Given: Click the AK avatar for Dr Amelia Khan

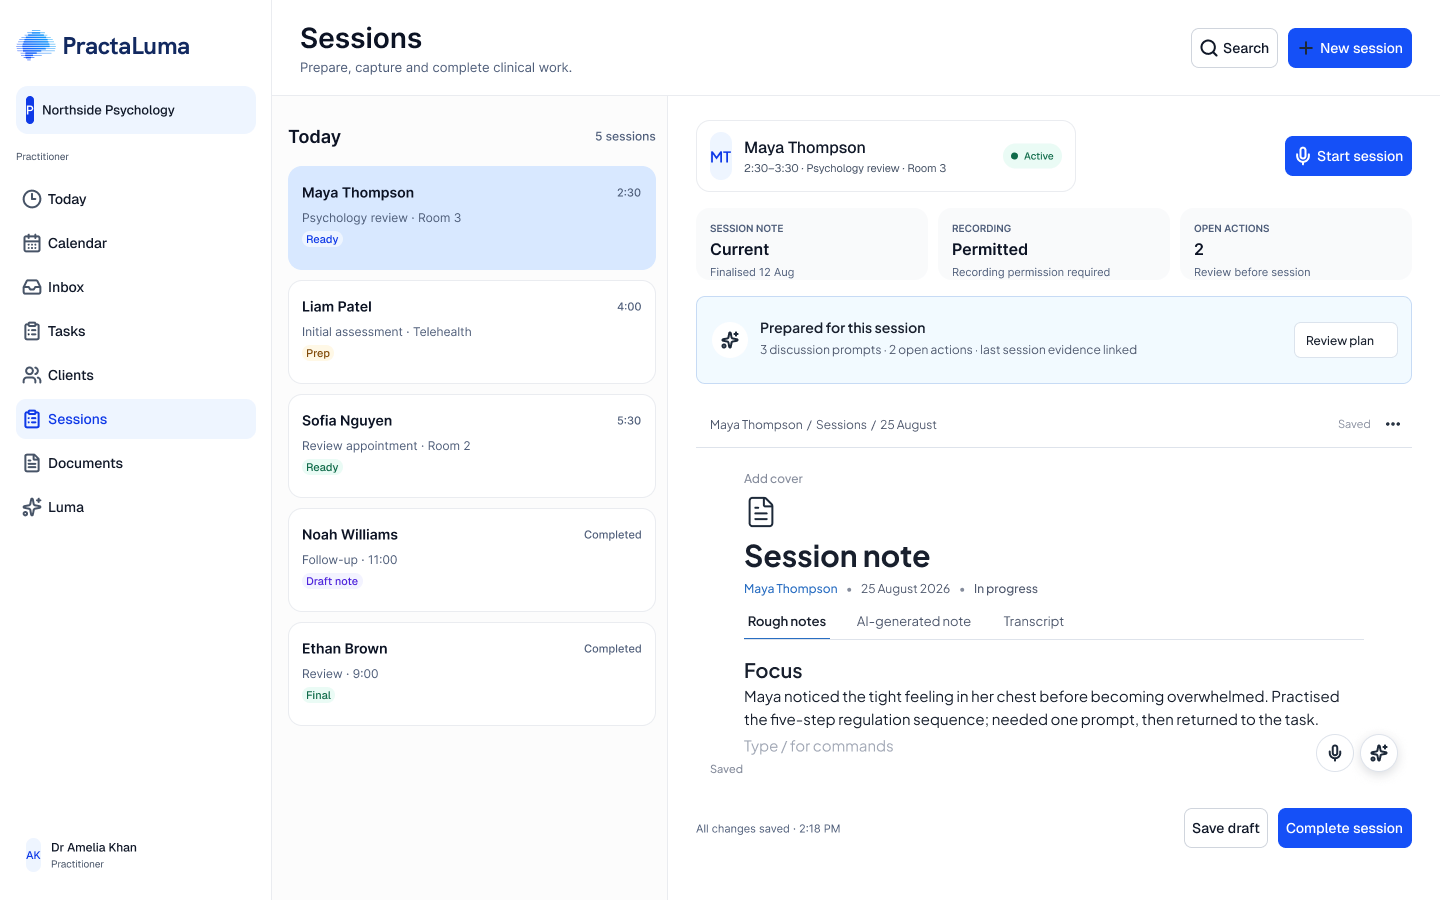Looking at the screenshot, I should 33,855.
